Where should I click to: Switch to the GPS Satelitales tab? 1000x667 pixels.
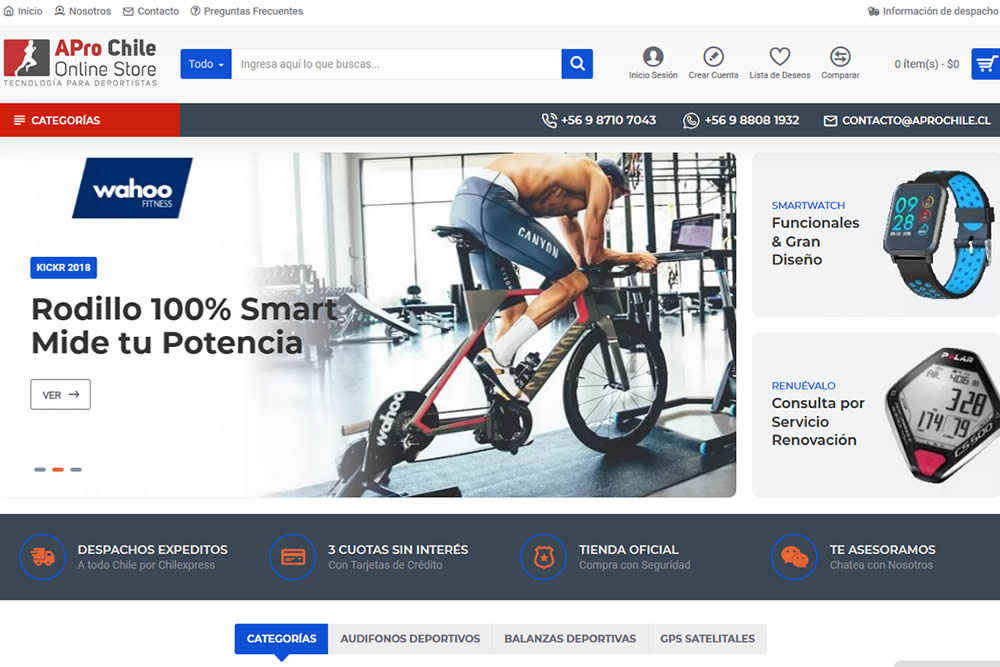click(x=707, y=638)
